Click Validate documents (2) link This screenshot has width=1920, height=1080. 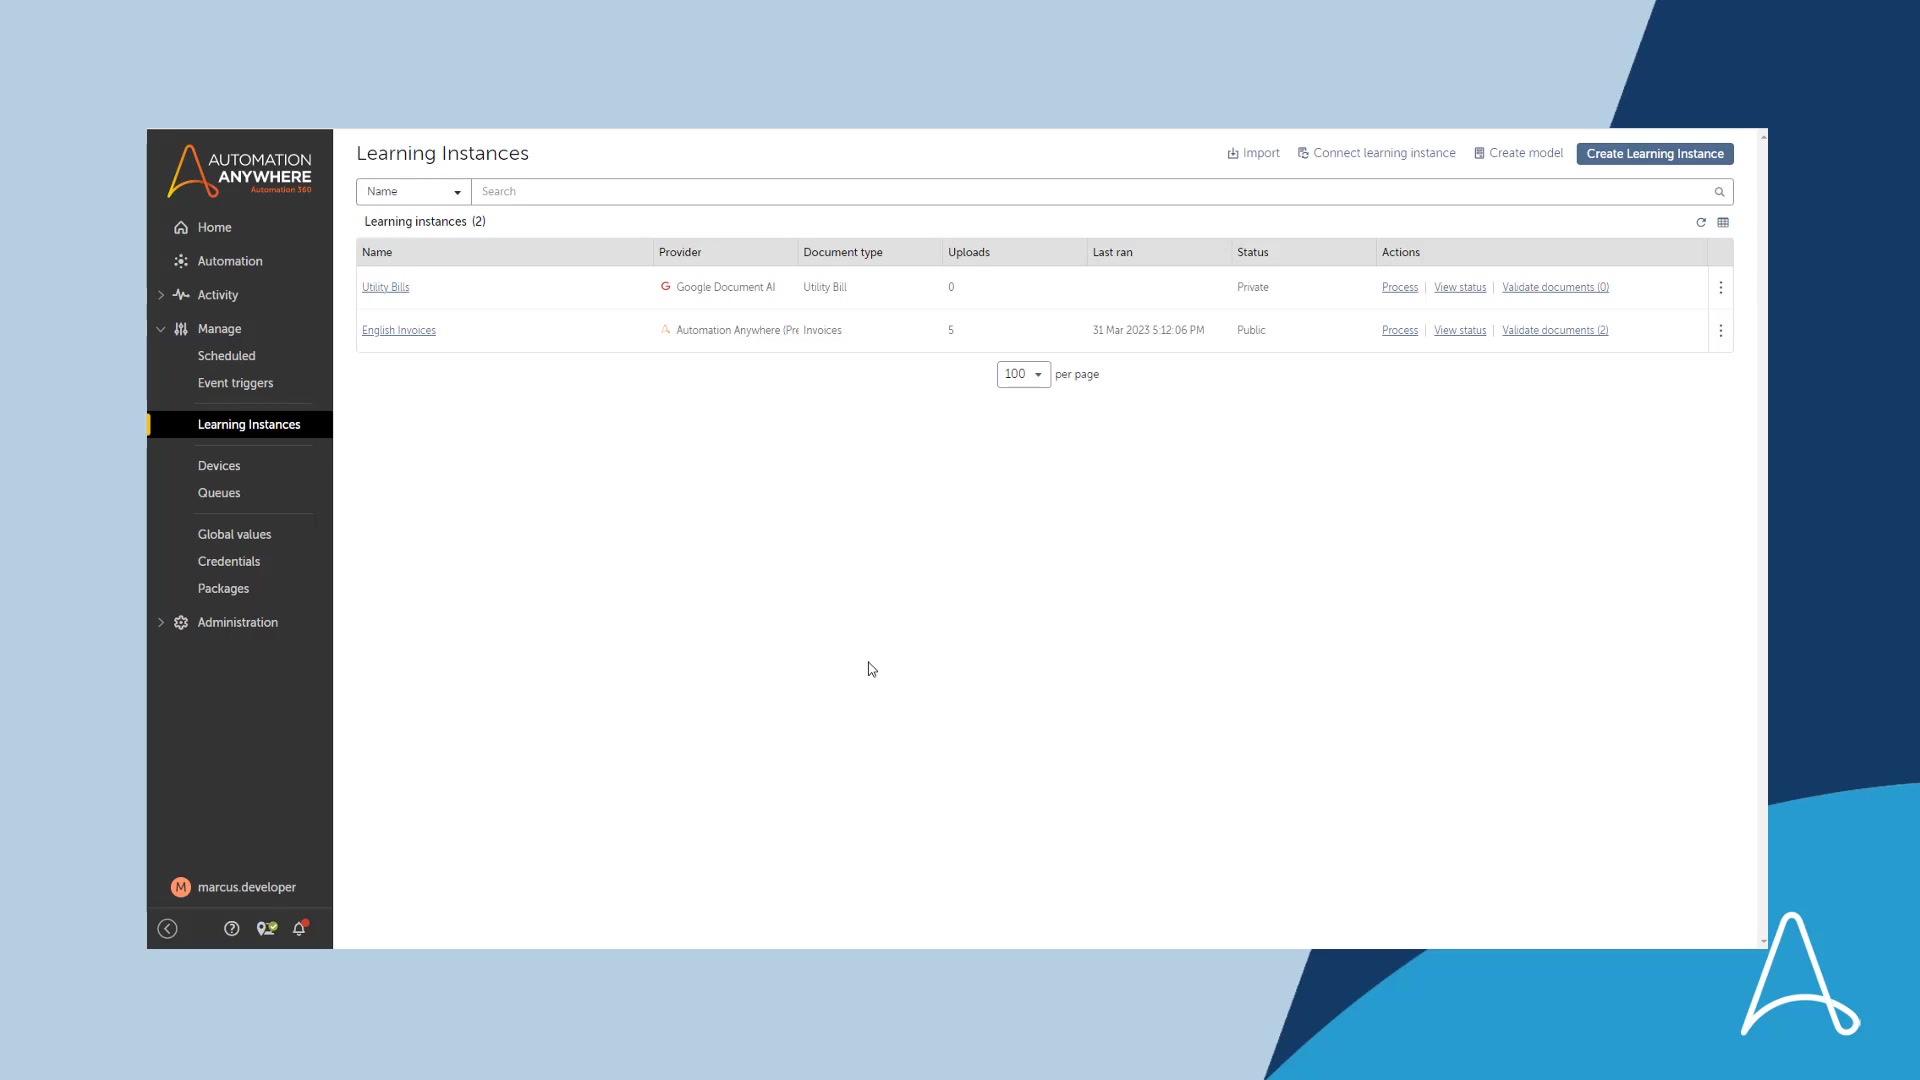click(x=1555, y=331)
